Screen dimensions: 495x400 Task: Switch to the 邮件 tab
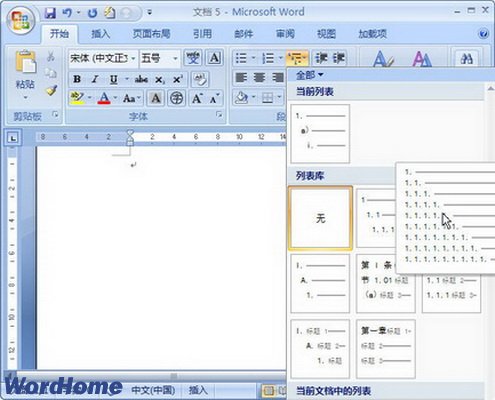244,34
